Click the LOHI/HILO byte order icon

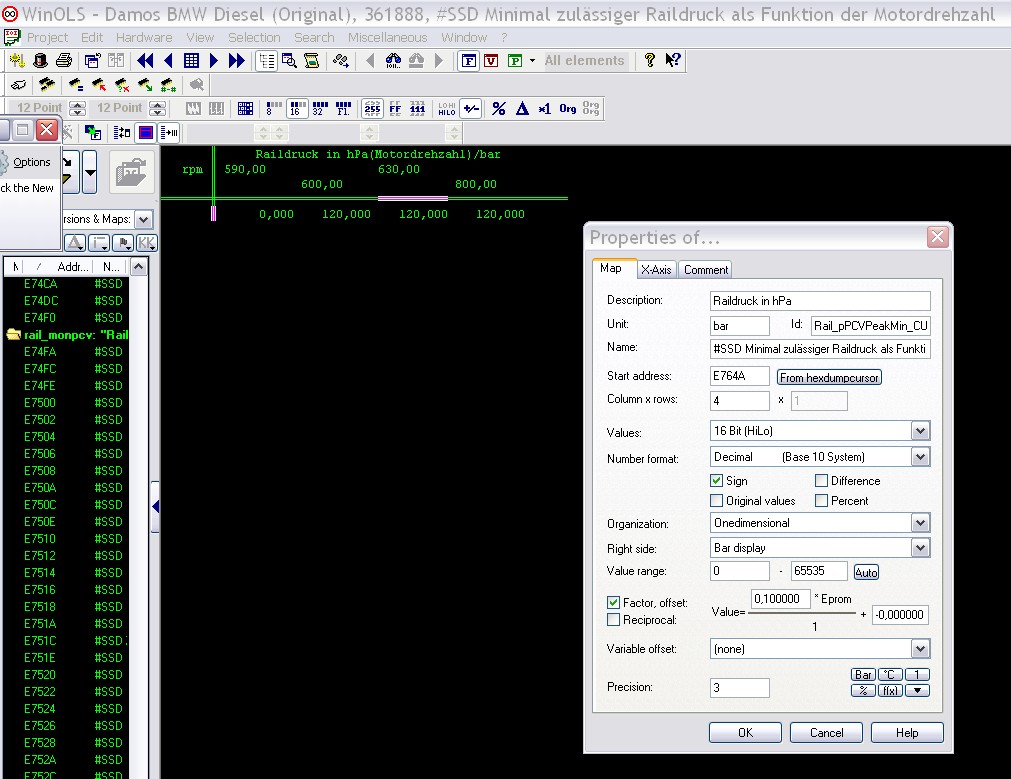pyautogui.click(x=446, y=108)
